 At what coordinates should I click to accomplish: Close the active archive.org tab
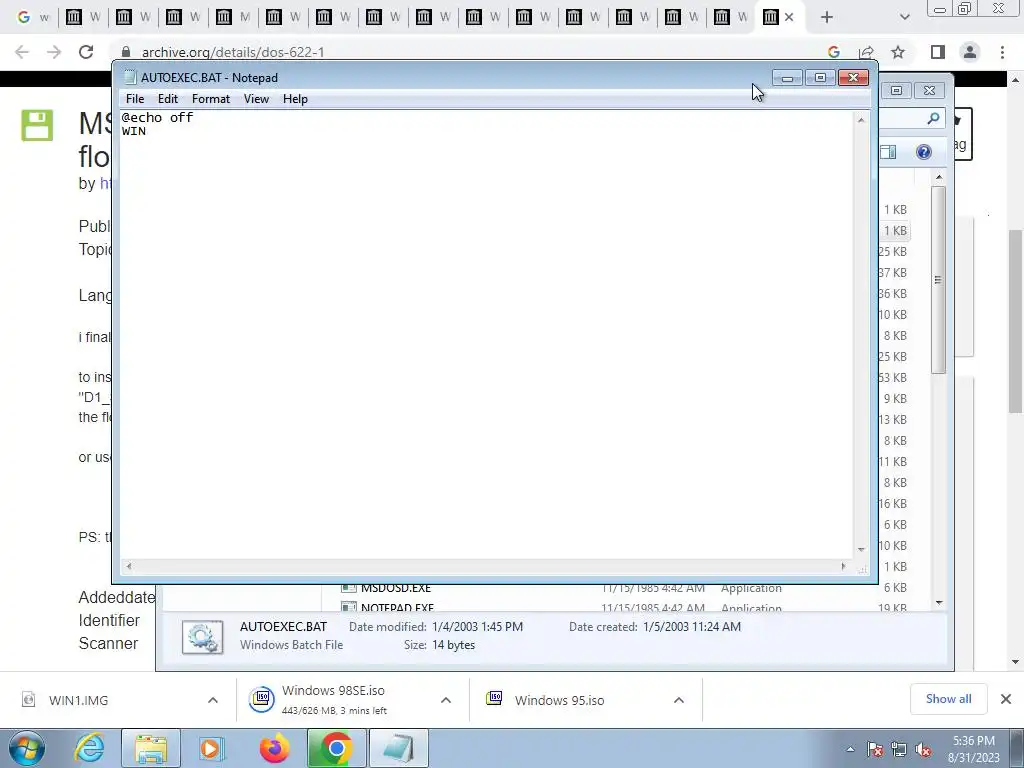coord(789,18)
